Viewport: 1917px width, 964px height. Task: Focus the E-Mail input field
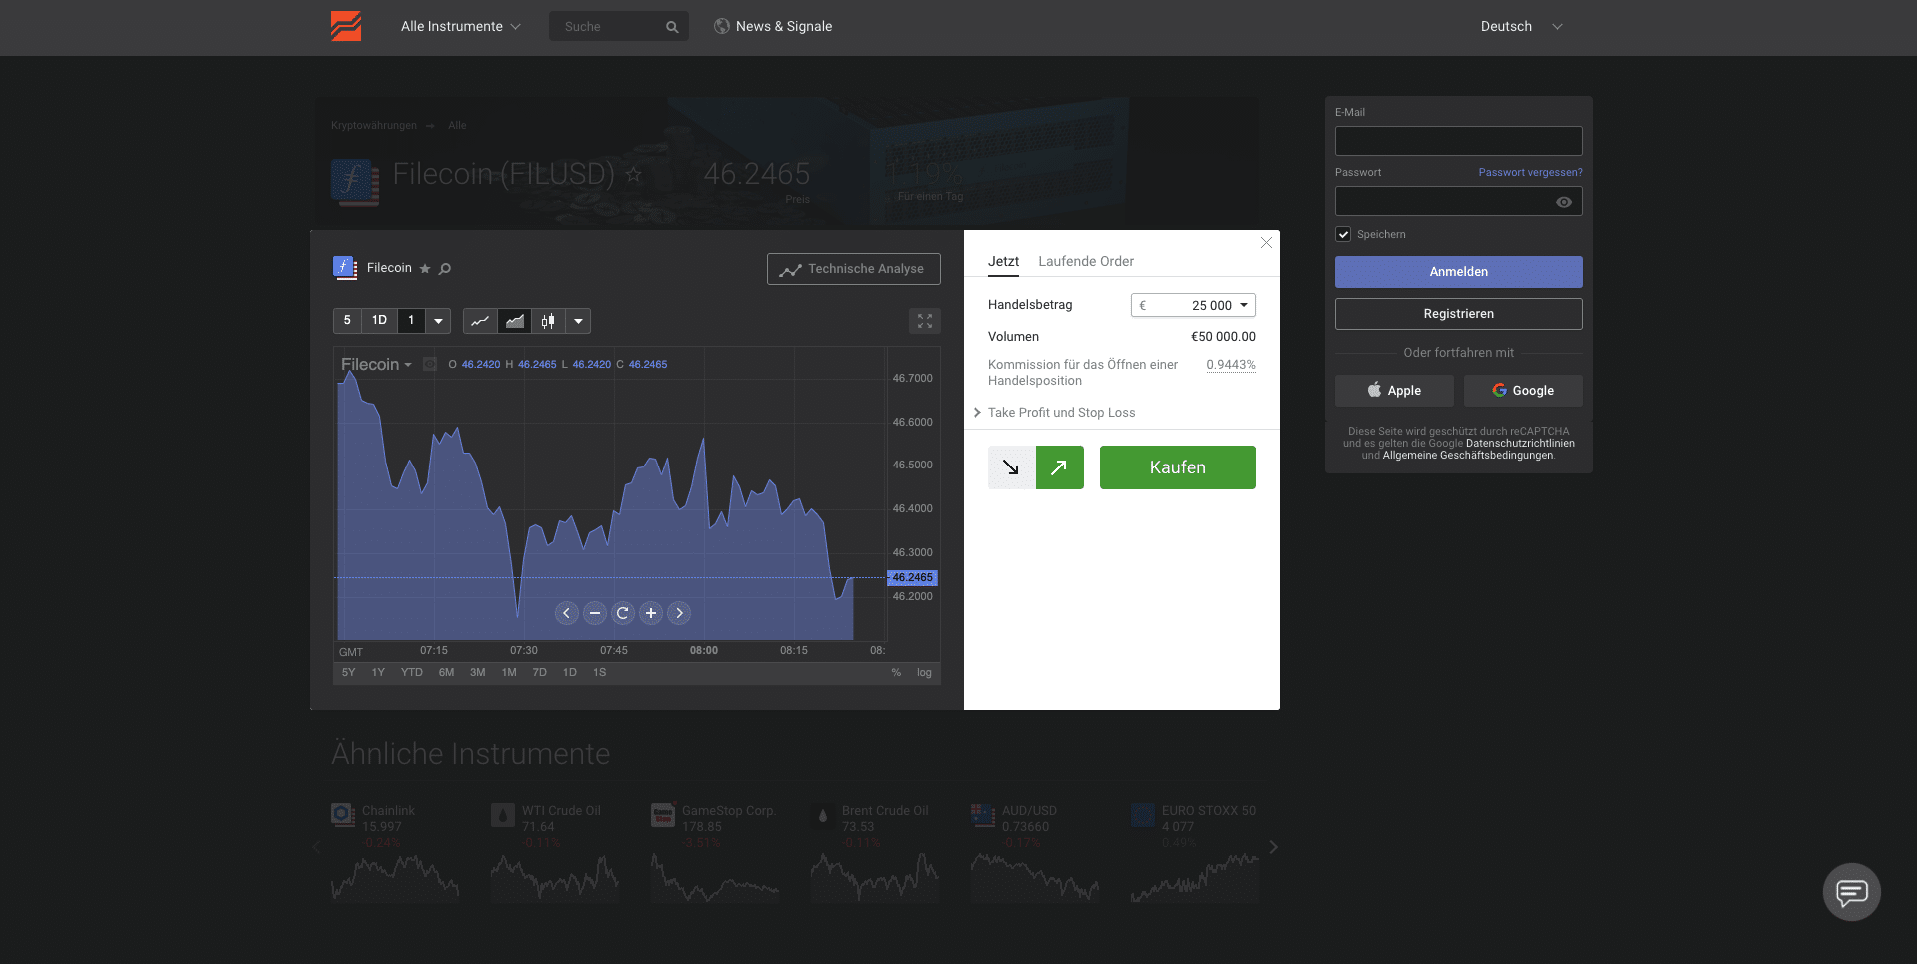click(x=1459, y=141)
